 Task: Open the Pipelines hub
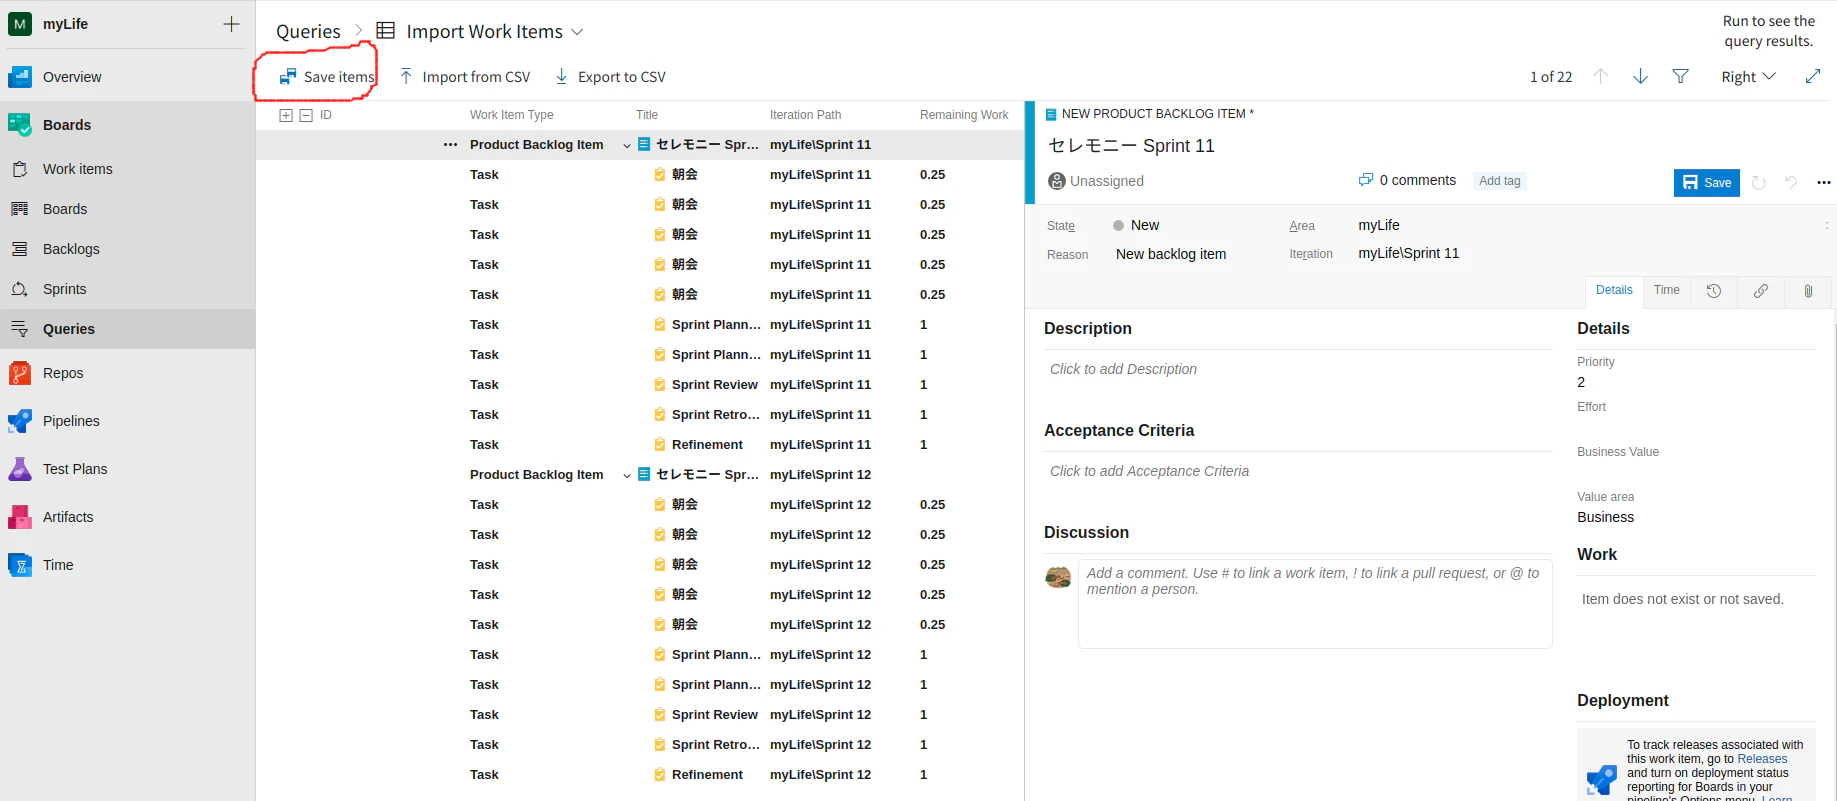pyautogui.click(x=71, y=421)
